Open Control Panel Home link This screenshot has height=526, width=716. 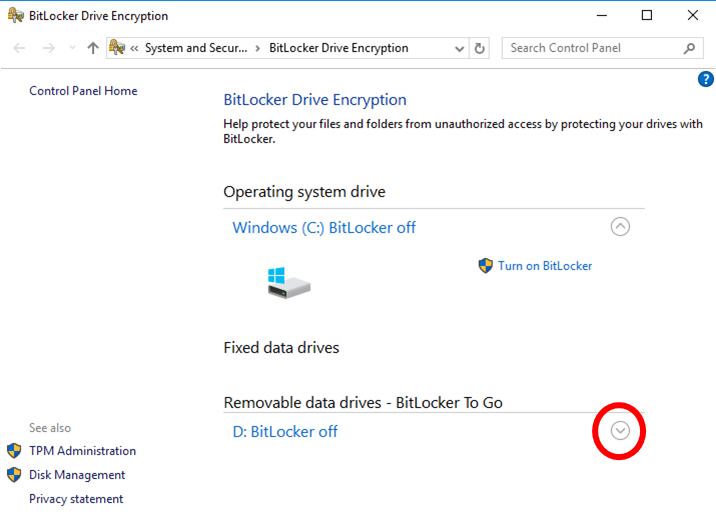[83, 91]
